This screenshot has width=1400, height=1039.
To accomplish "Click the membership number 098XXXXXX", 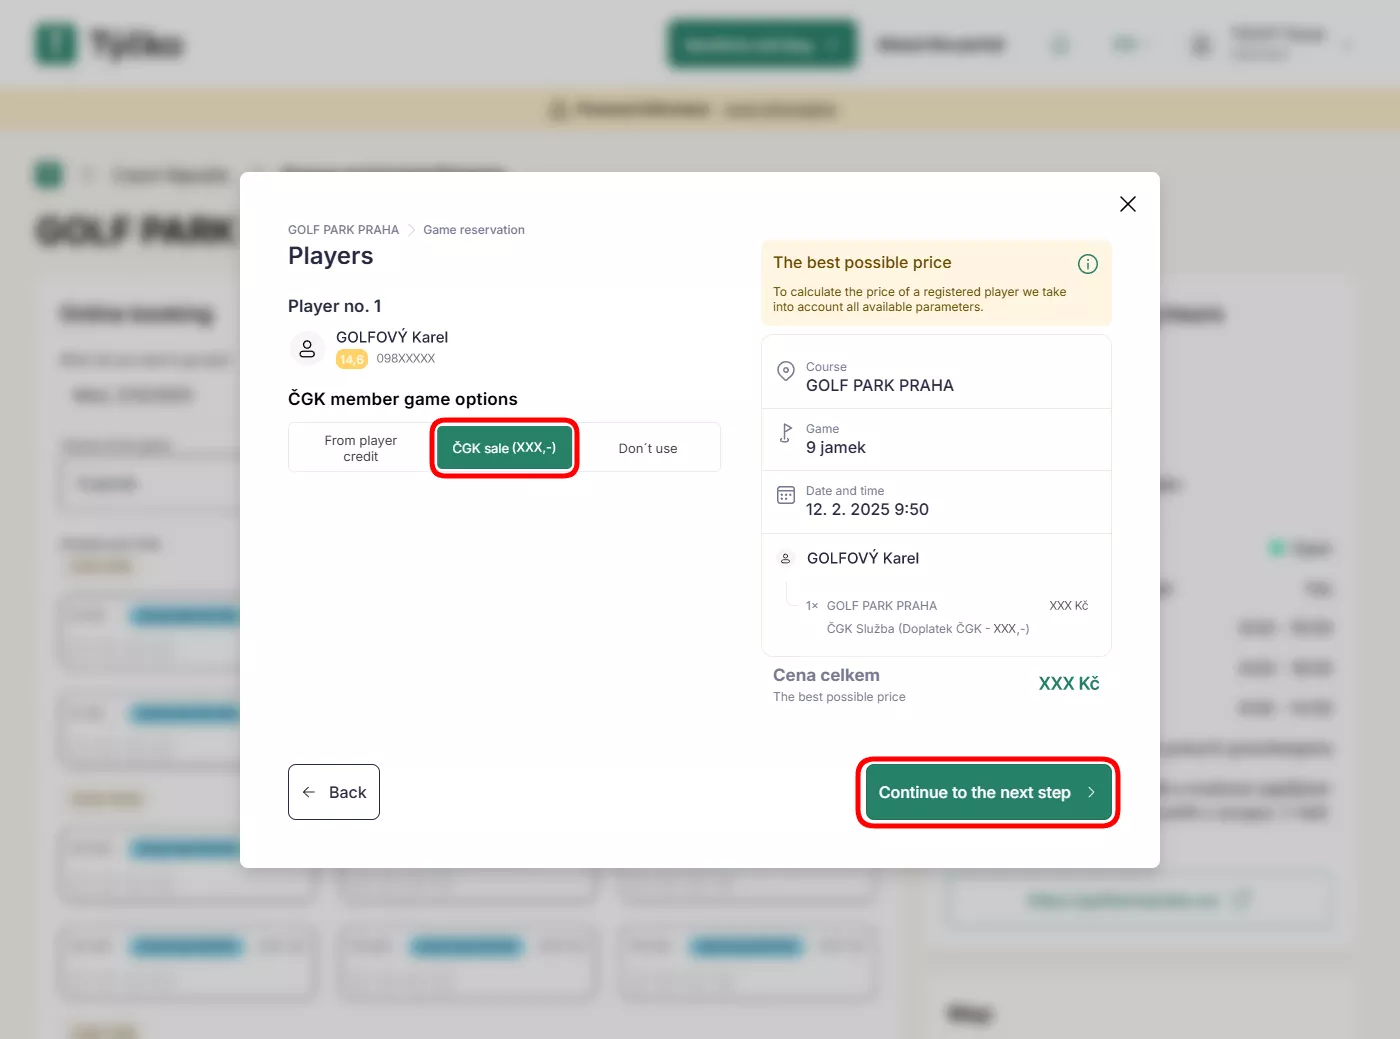I will click(406, 358).
